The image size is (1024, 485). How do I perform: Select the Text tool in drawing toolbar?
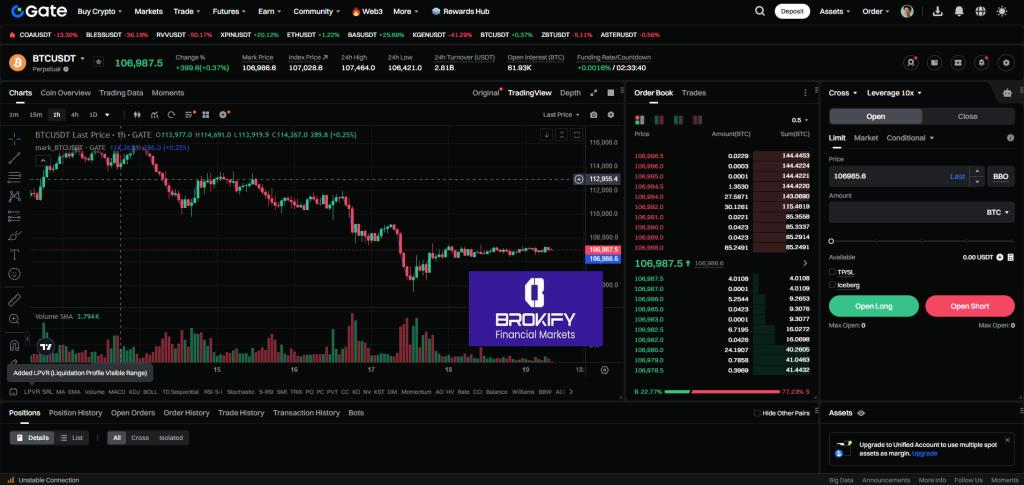point(15,254)
